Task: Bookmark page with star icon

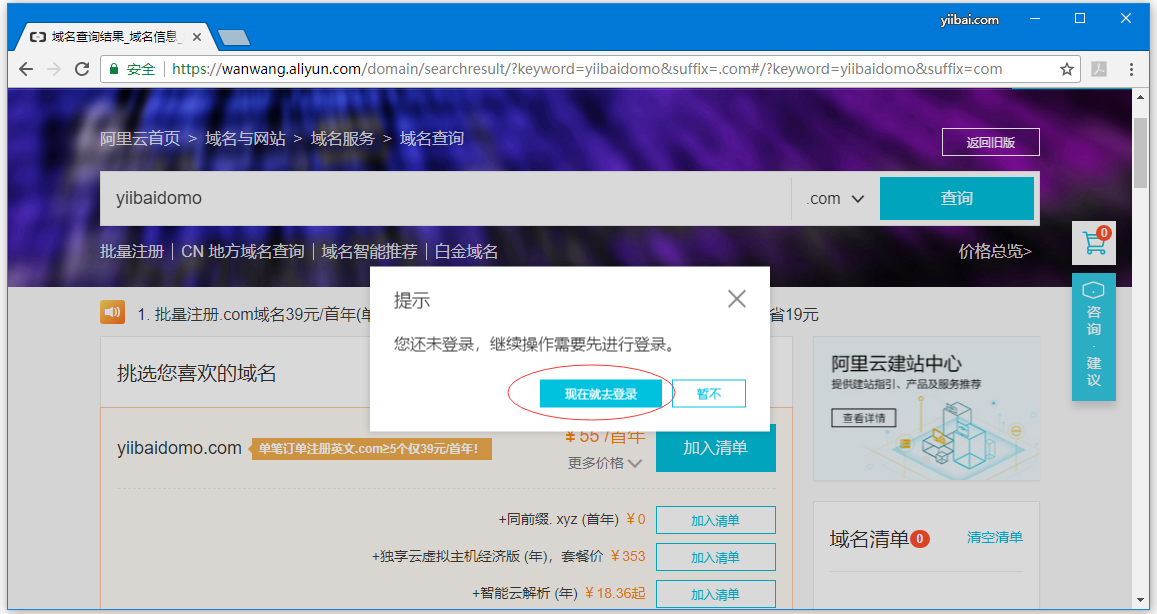Action: [x=1067, y=69]
